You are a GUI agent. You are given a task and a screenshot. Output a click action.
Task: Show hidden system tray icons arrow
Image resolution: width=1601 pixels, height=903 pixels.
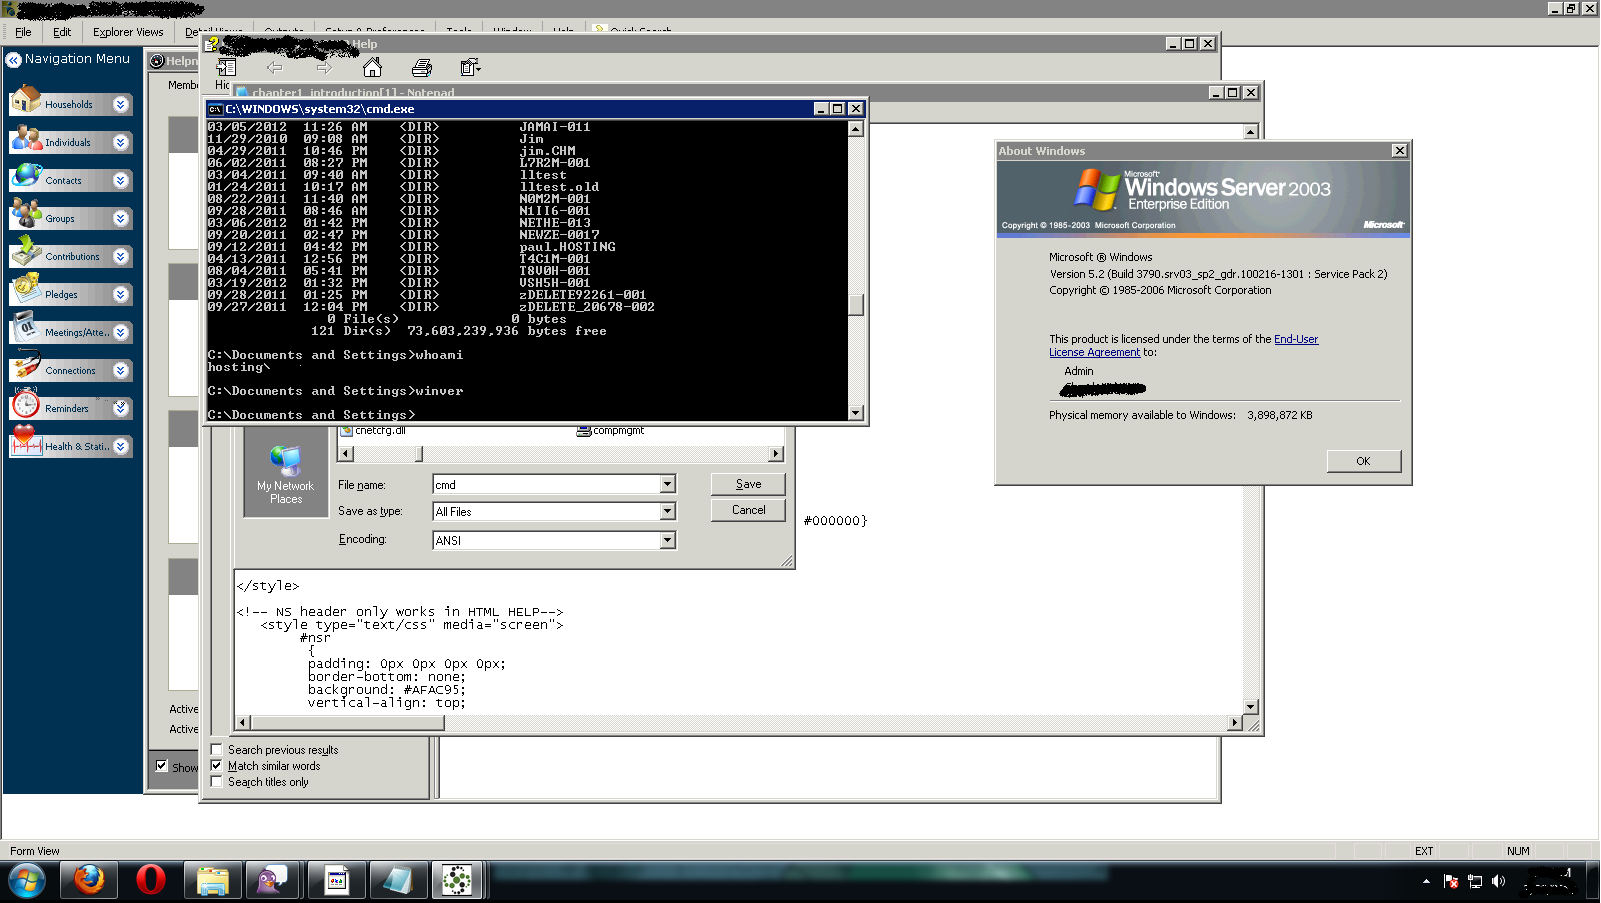1425,881
